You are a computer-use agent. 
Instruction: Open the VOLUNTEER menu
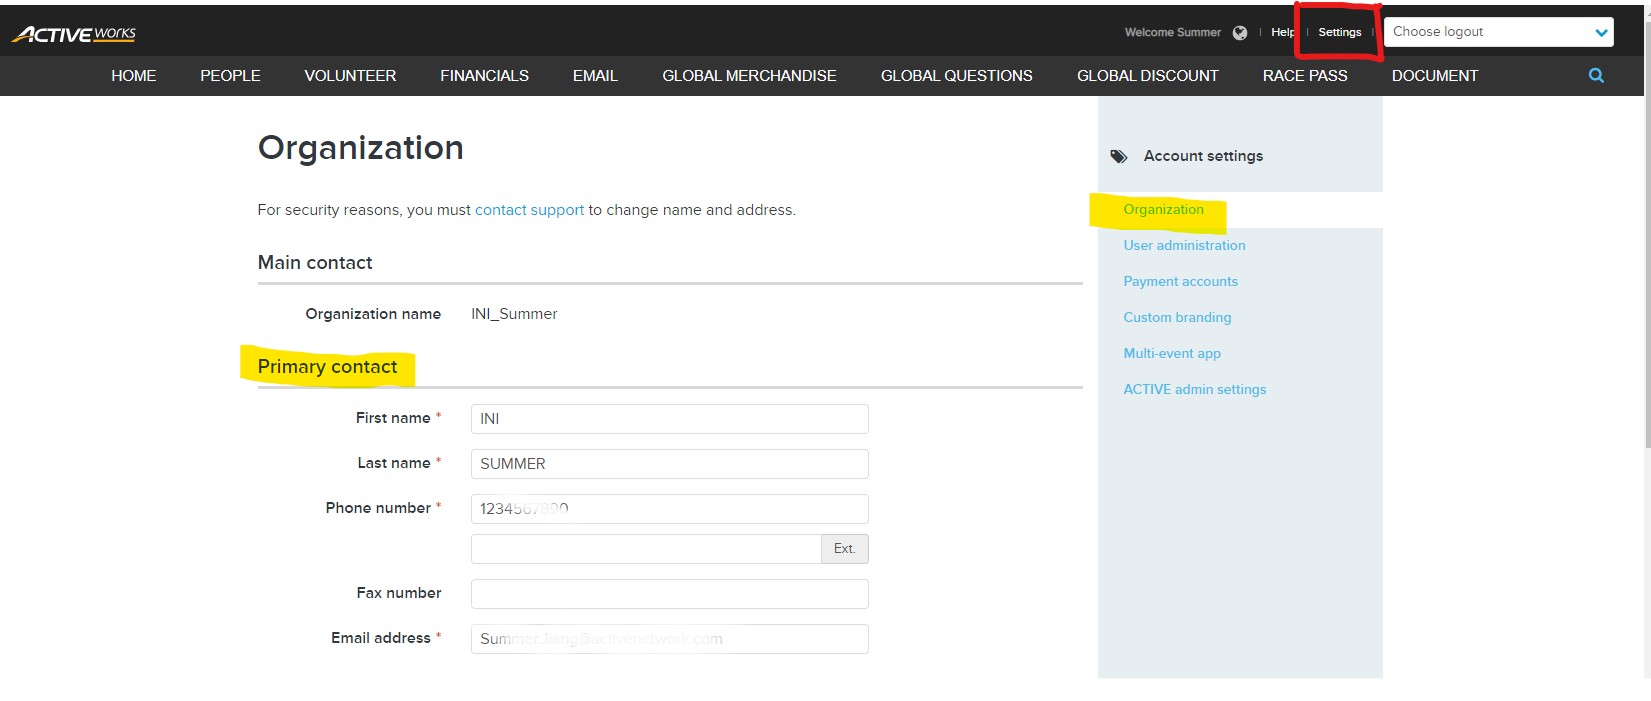(350, 76)
